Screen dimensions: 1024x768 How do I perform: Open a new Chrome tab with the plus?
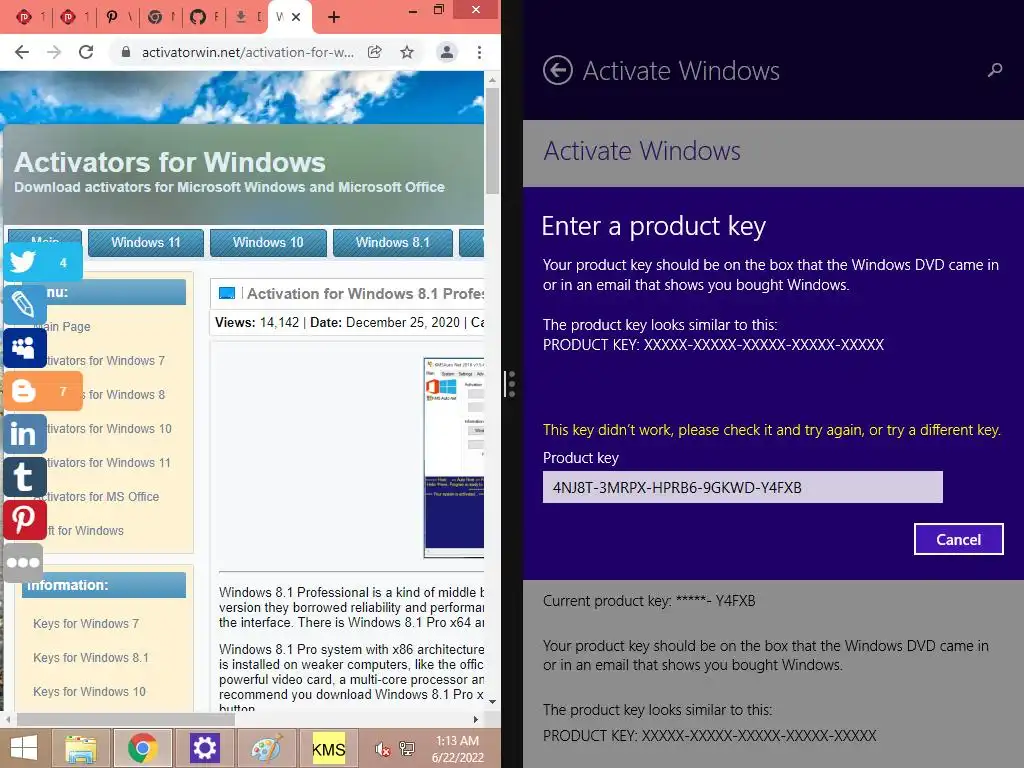coord(334,17)
